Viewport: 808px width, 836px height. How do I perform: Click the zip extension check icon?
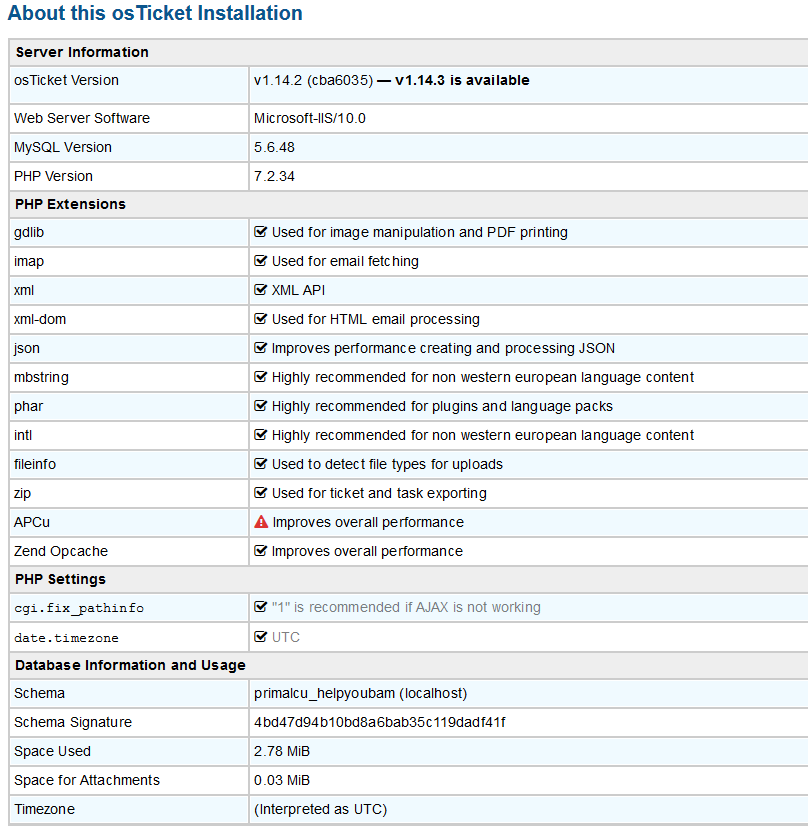[261, 493]
